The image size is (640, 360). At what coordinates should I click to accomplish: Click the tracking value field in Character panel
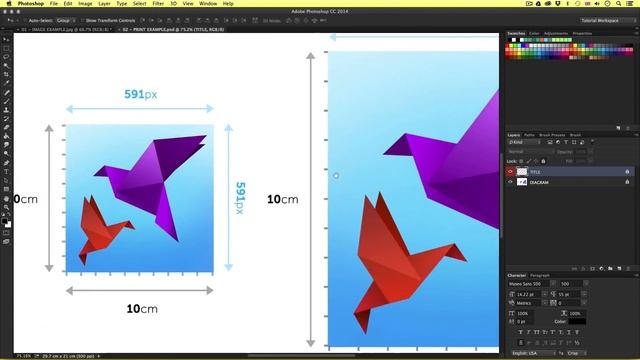[569, 303]
